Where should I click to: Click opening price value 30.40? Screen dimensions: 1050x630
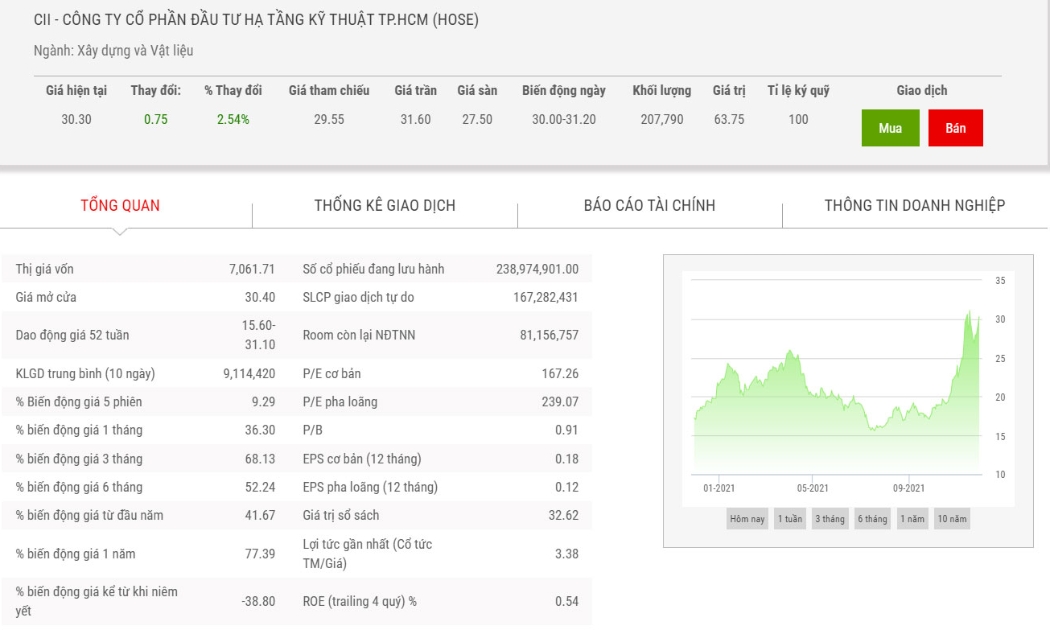pyautogui.click(x=260, y=297)
